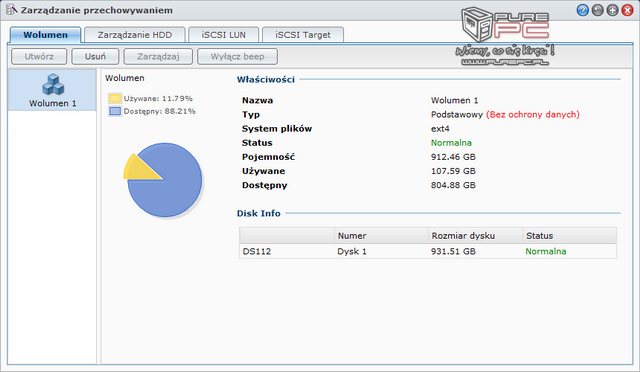Click the 931.51 GB disk size value

pyautogui.click(x=453, y=251)
